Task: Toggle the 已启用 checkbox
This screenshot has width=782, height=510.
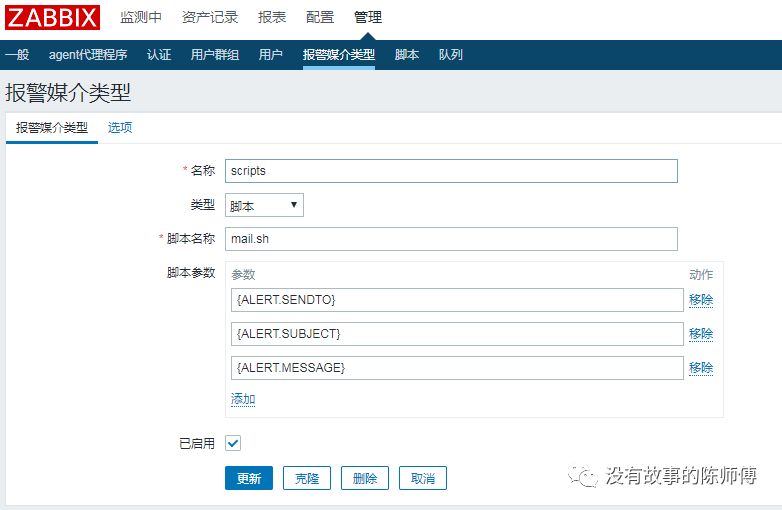Action: 233,443
